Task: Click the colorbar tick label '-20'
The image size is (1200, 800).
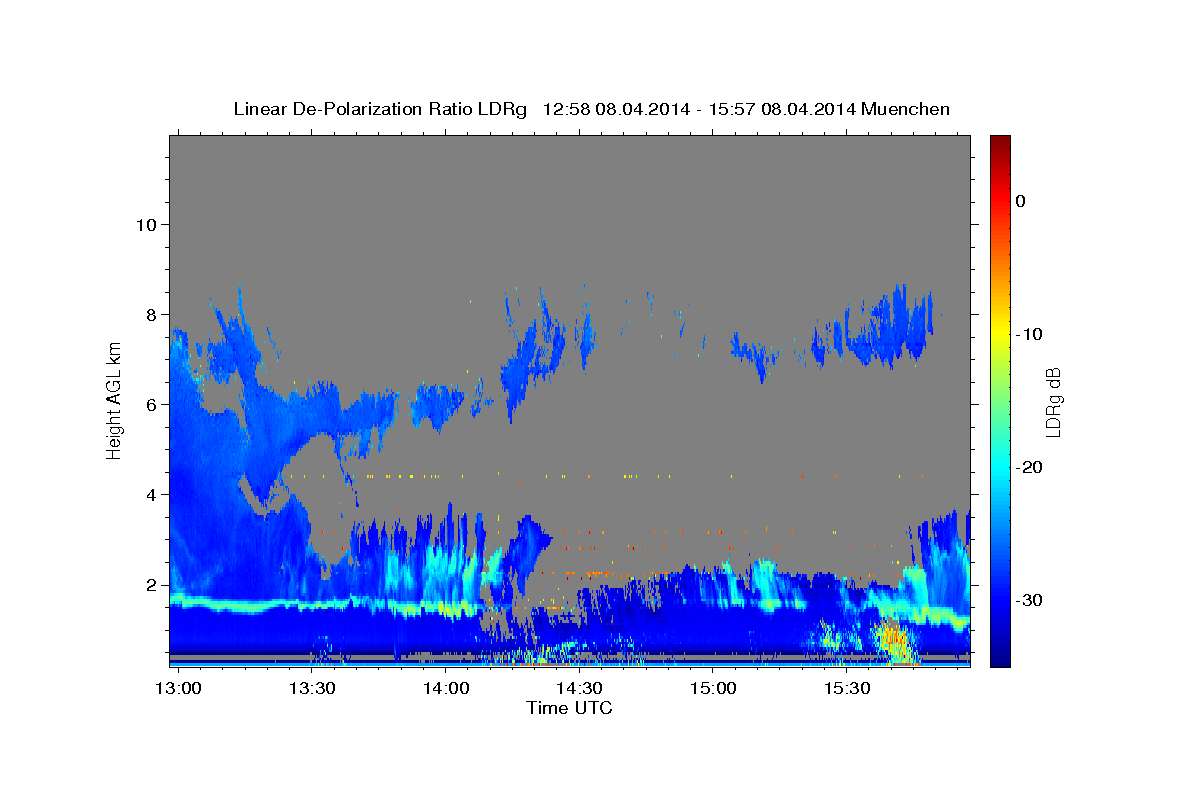Action: tap(1029, 467)
